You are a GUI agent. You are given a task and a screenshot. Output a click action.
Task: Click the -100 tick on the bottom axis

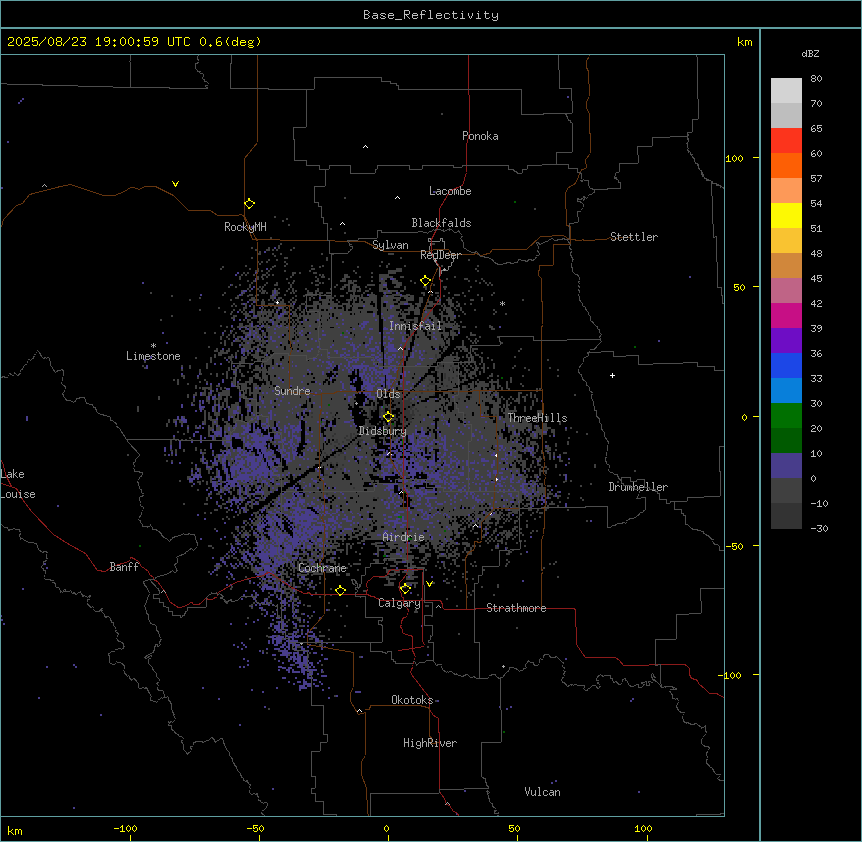[125, 828]
